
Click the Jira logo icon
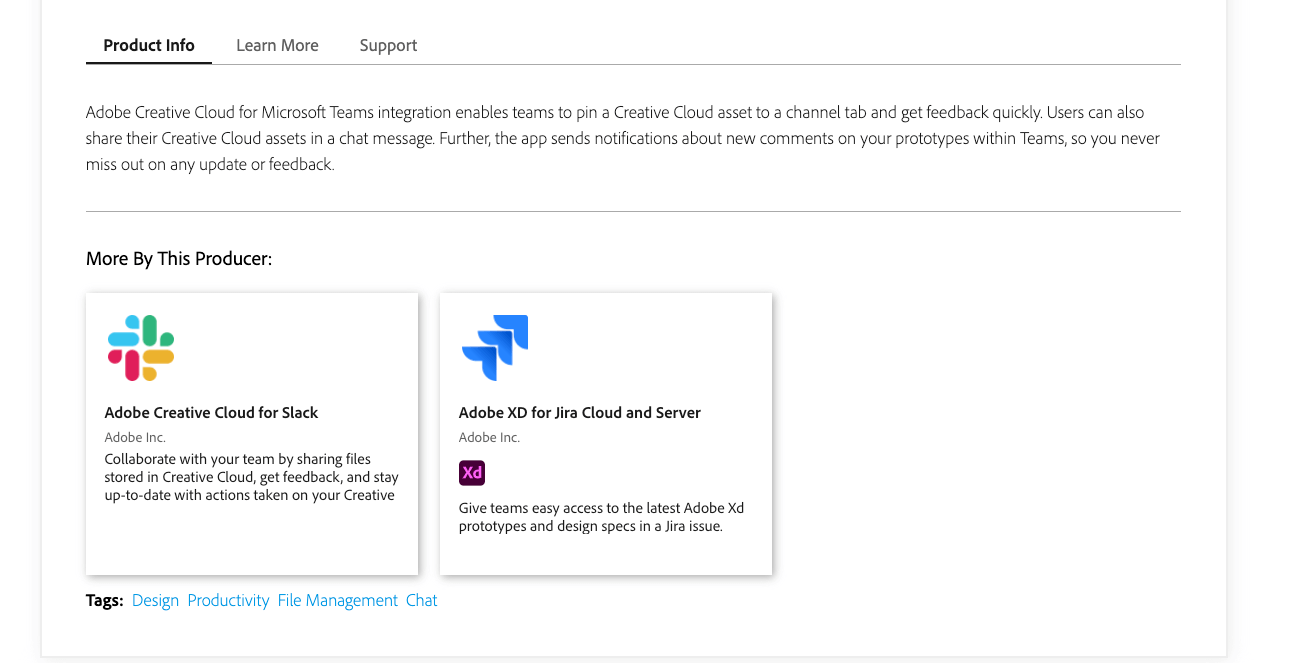495,348
